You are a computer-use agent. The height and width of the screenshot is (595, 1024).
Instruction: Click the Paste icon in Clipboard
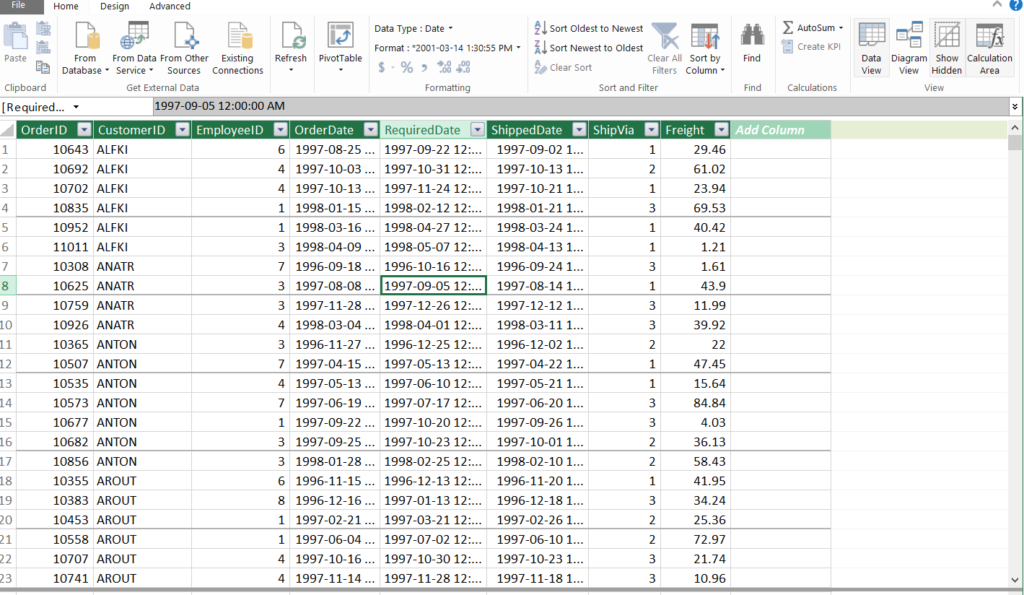tap(16, 42)
